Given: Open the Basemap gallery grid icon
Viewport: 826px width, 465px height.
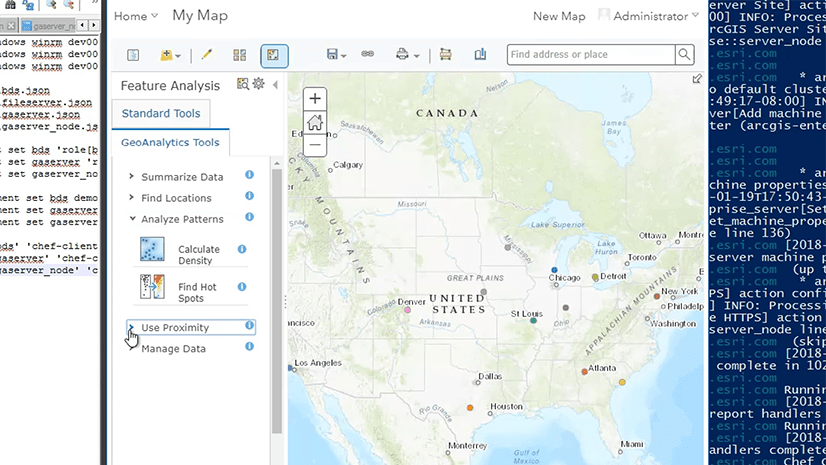Looking at the screenshot, I should 240,55.
